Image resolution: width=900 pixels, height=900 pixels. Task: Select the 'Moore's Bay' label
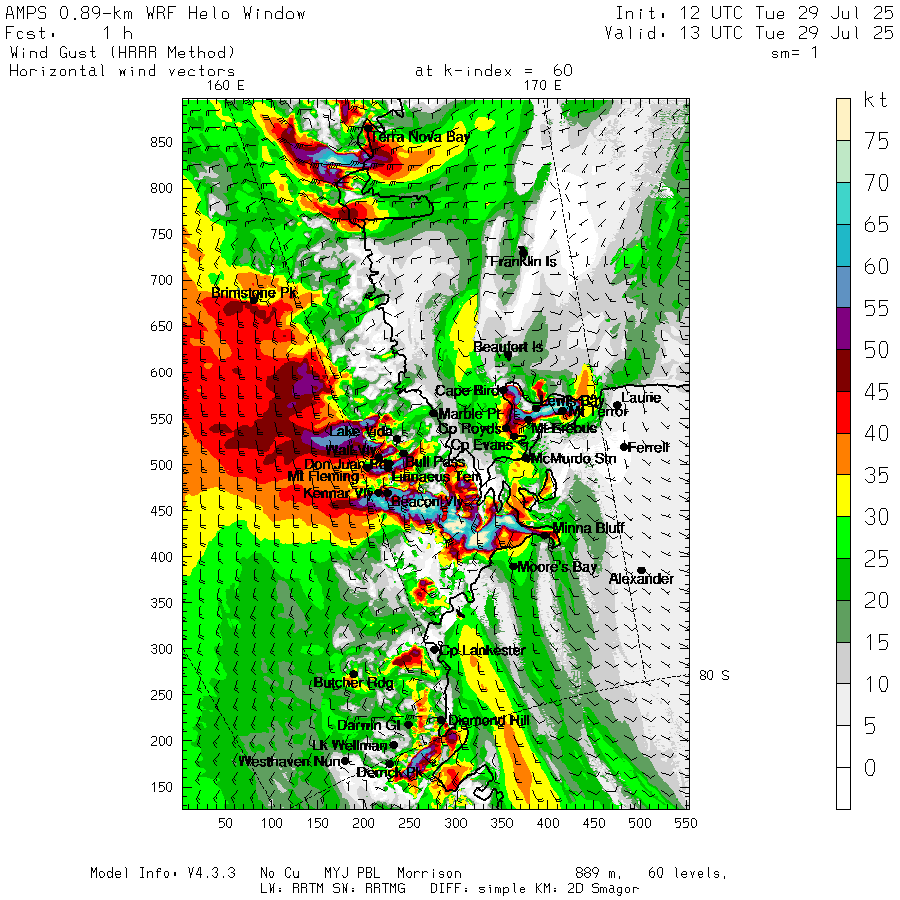pyautogui.click(x=557, y=567)
